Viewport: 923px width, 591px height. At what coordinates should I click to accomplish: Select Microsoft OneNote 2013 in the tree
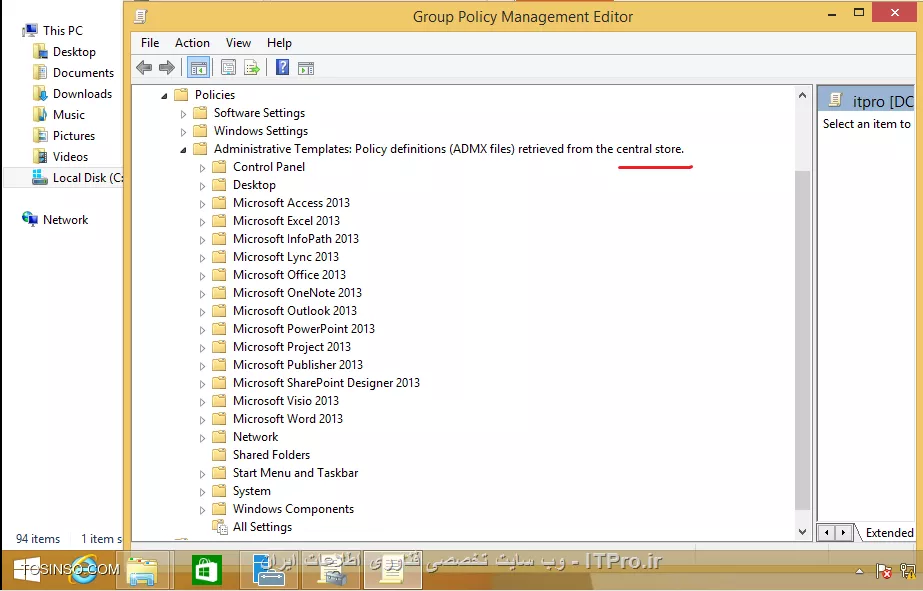pos(297,293)
